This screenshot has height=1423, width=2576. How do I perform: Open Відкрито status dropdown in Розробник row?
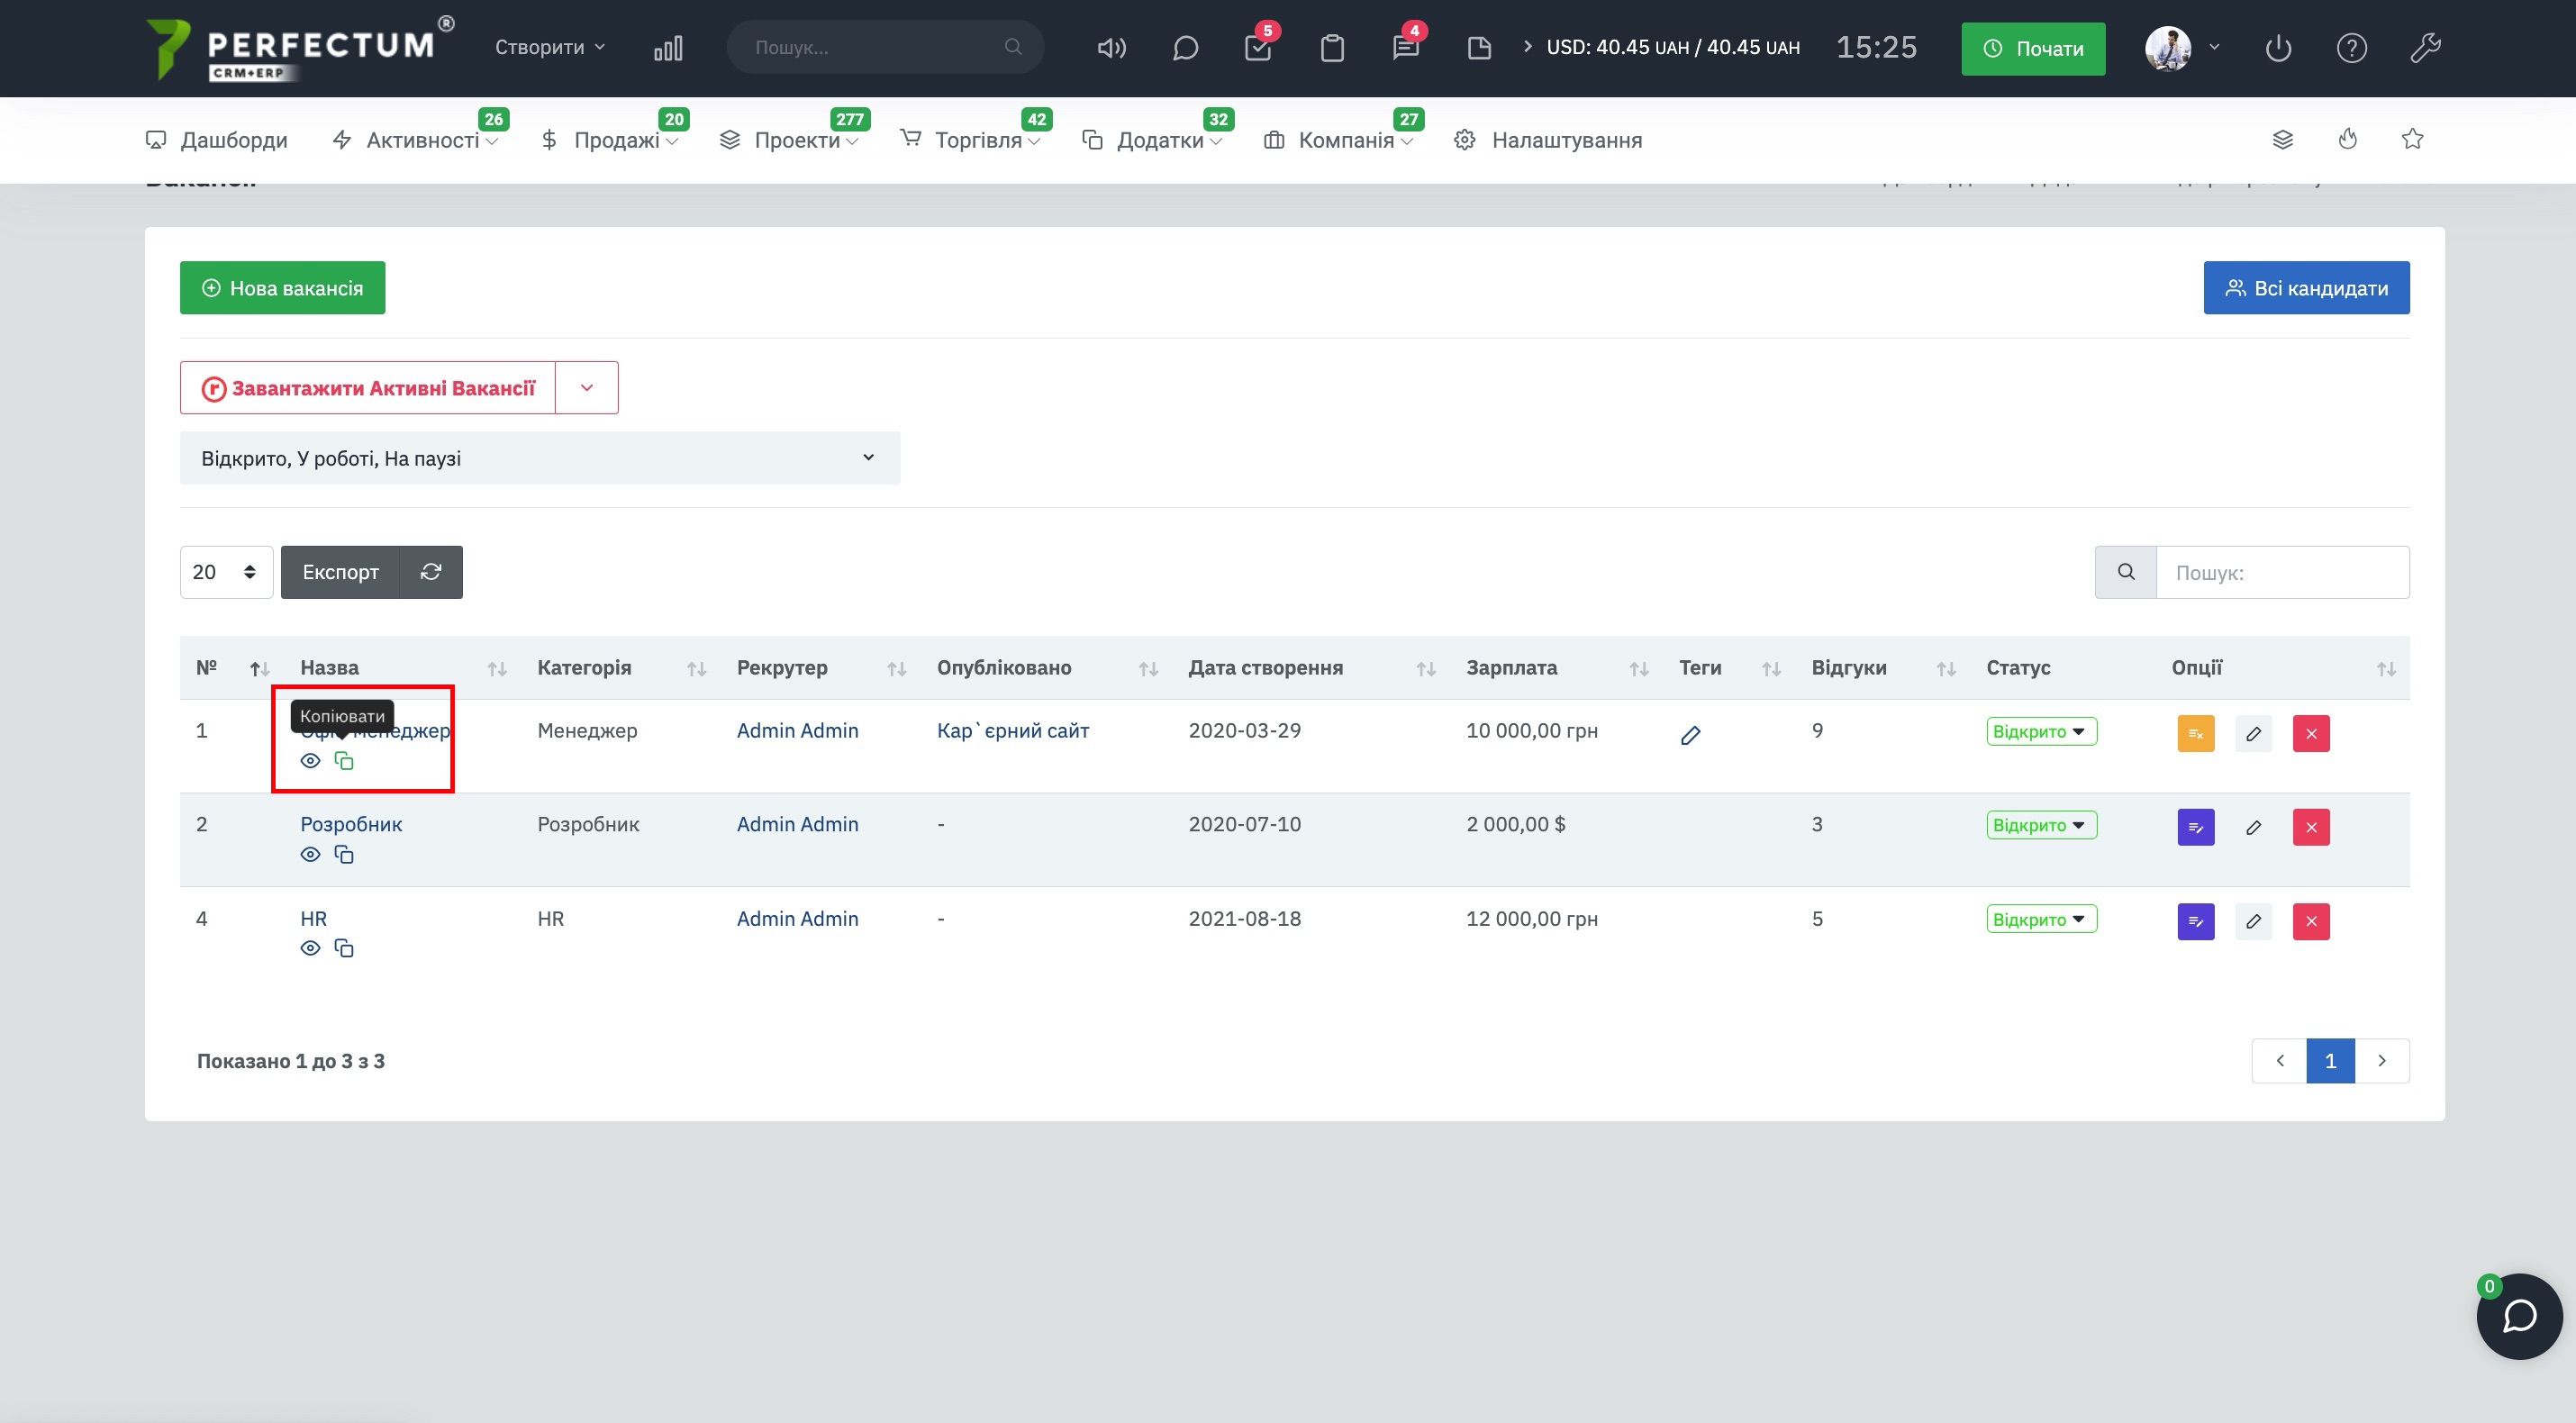pos(2041,825)
